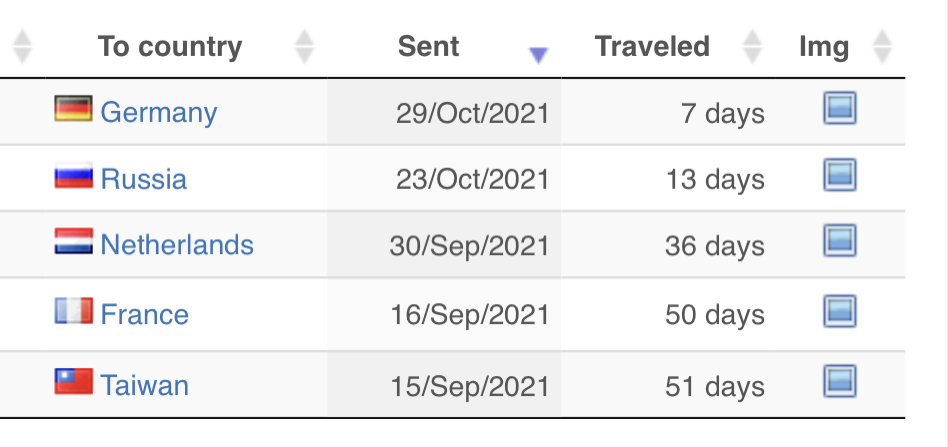Screen dimensions: 948x447
Task: Open the image icon for the Russia postcard
Action: pos(840,175)
